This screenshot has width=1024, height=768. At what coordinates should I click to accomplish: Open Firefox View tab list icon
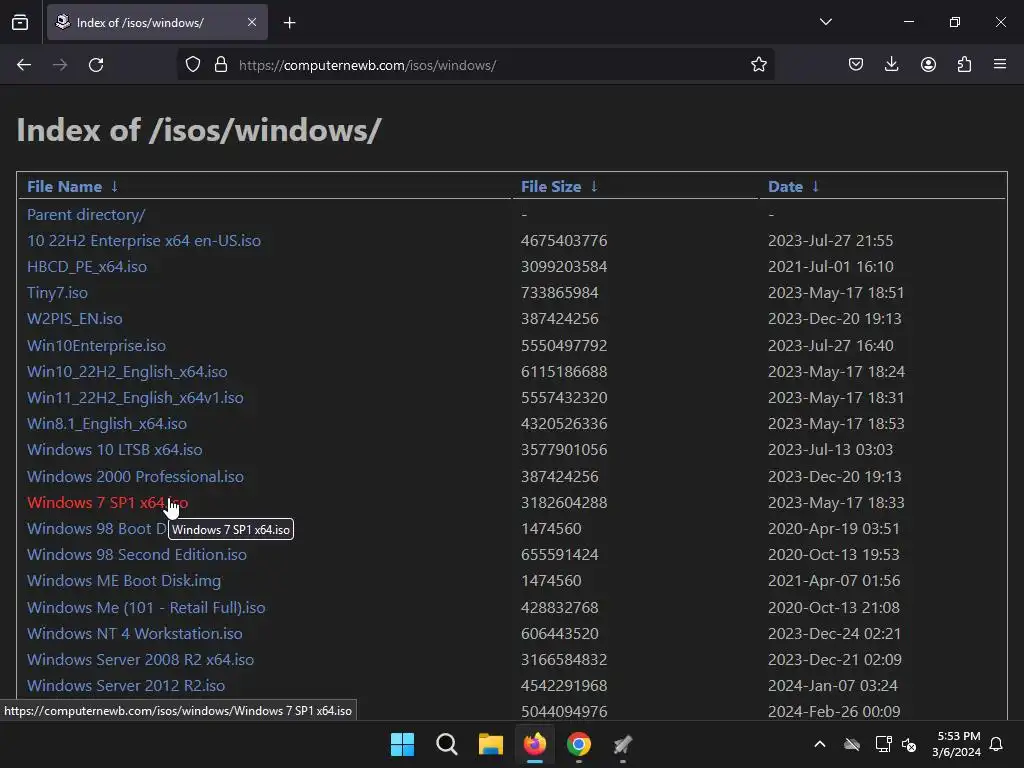click(20, 22)
